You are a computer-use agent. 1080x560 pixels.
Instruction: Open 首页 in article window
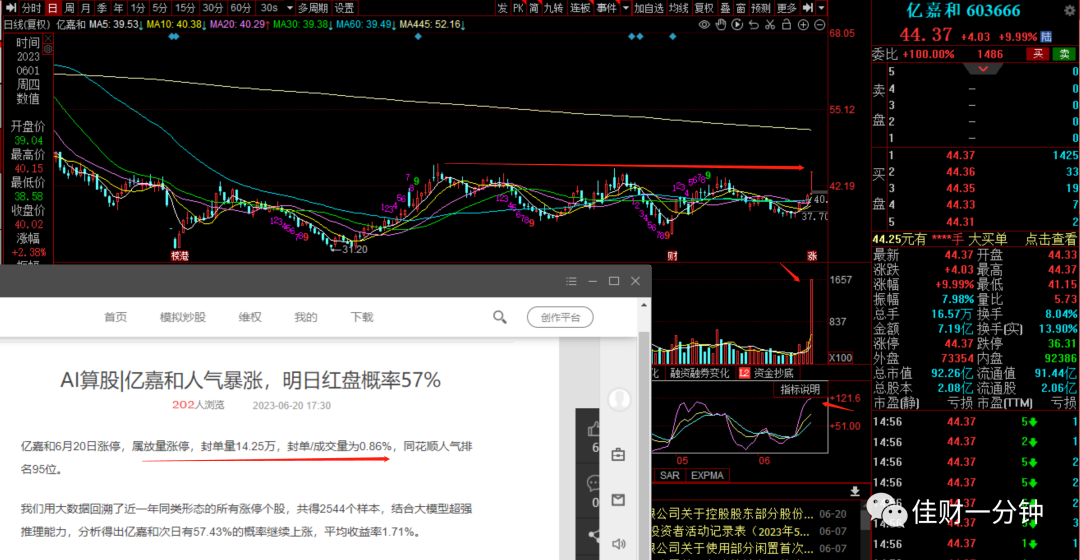(115, 317)
